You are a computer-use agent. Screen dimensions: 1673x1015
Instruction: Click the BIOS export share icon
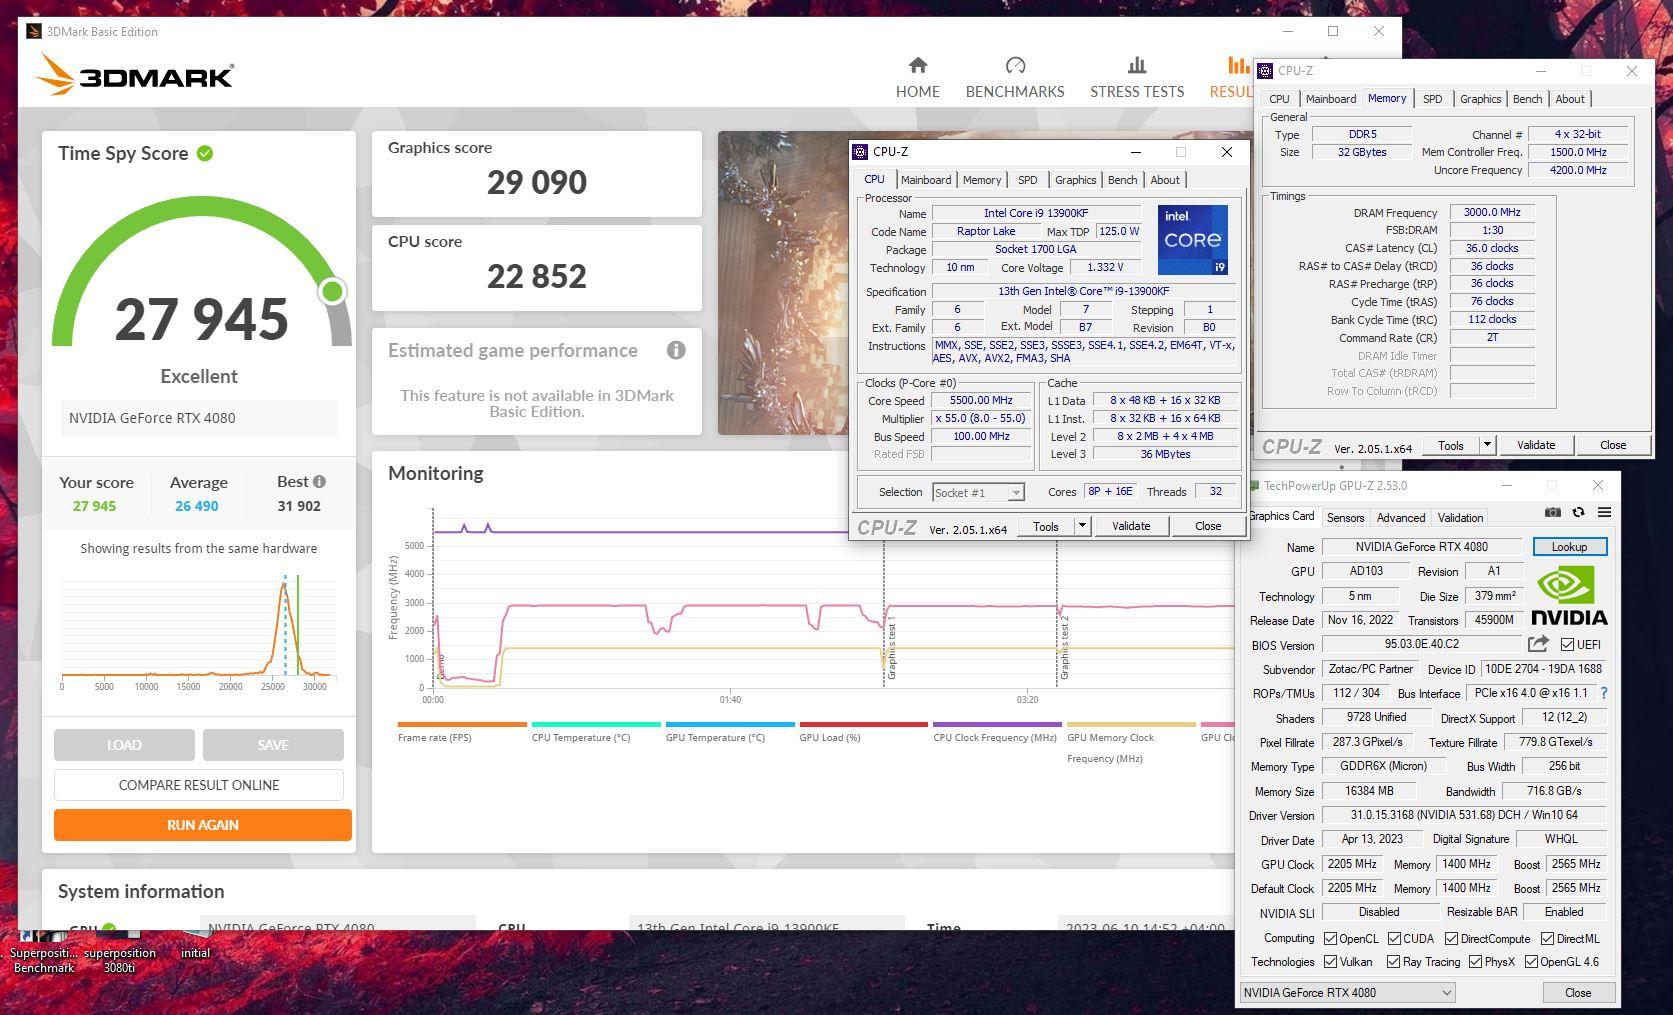[1538, 644]
